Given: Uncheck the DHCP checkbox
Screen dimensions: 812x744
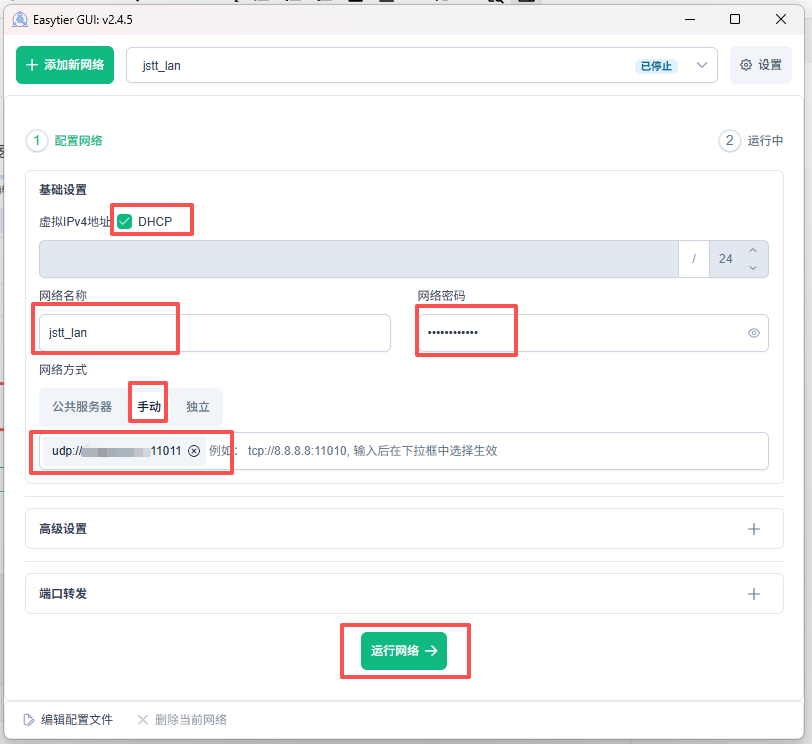Looking at the screenshot, I should pos(125,221).
